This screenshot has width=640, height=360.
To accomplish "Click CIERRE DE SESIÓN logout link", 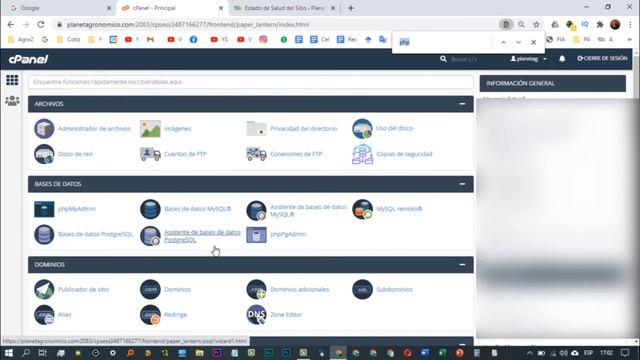I will coord(602,58).
